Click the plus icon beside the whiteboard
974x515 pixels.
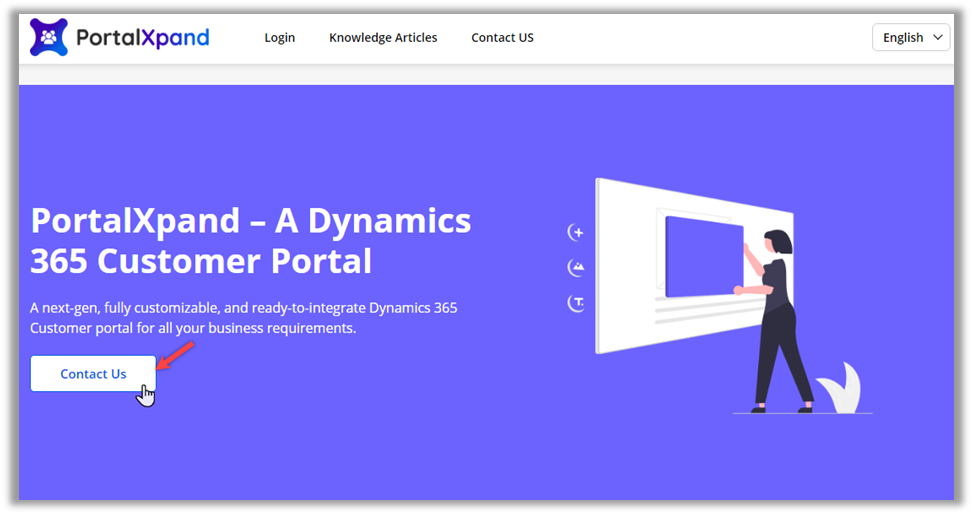pyautogui.click(x=576, y=232)
